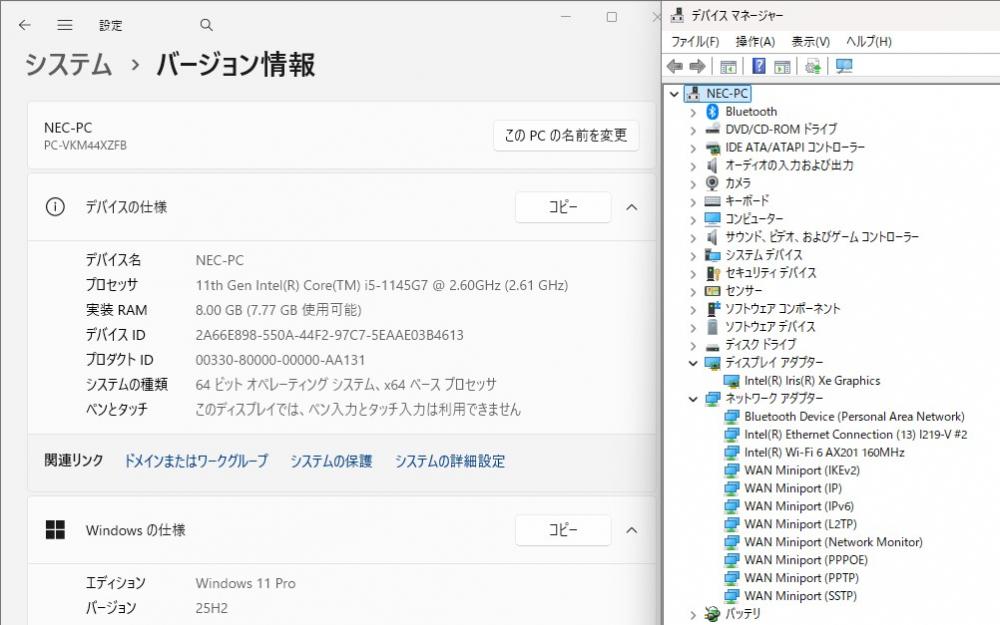Open the 表示(V) menu
This screenshot has height=625, width=1000.
tap(811, 41)
